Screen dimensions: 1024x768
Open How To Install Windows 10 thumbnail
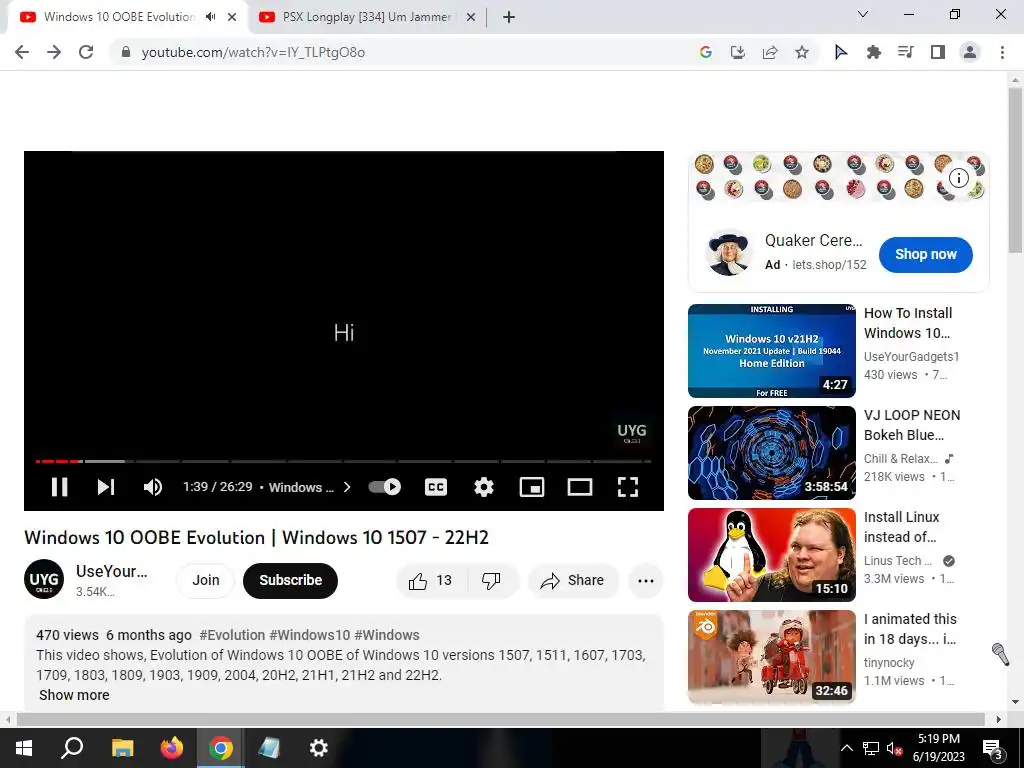coord(771,351)
